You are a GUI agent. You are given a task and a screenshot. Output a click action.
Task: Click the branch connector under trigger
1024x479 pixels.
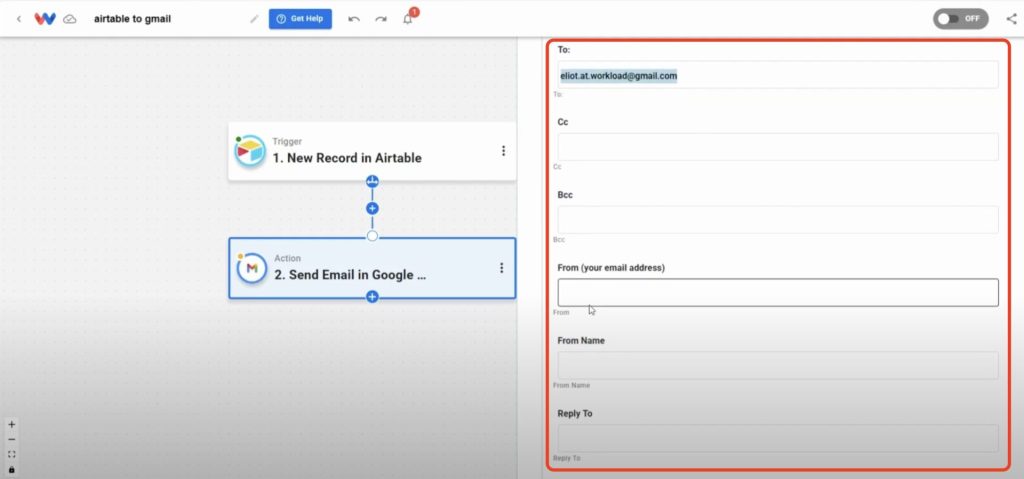pos(372,181)
